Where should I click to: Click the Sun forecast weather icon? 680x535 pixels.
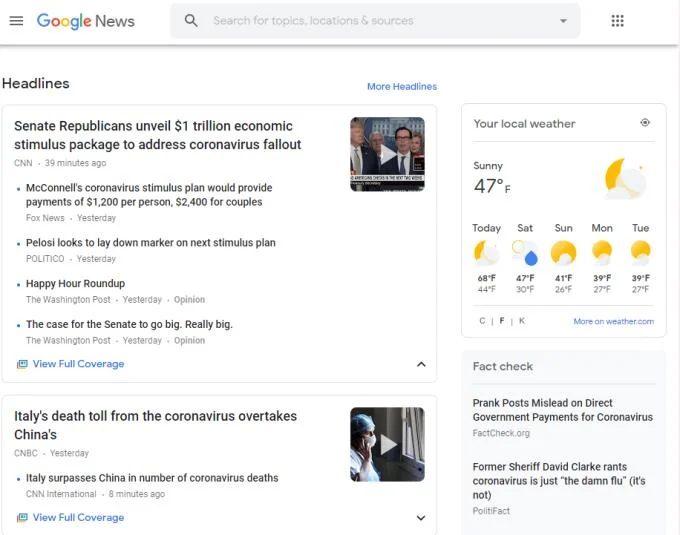tap(563, 253)
